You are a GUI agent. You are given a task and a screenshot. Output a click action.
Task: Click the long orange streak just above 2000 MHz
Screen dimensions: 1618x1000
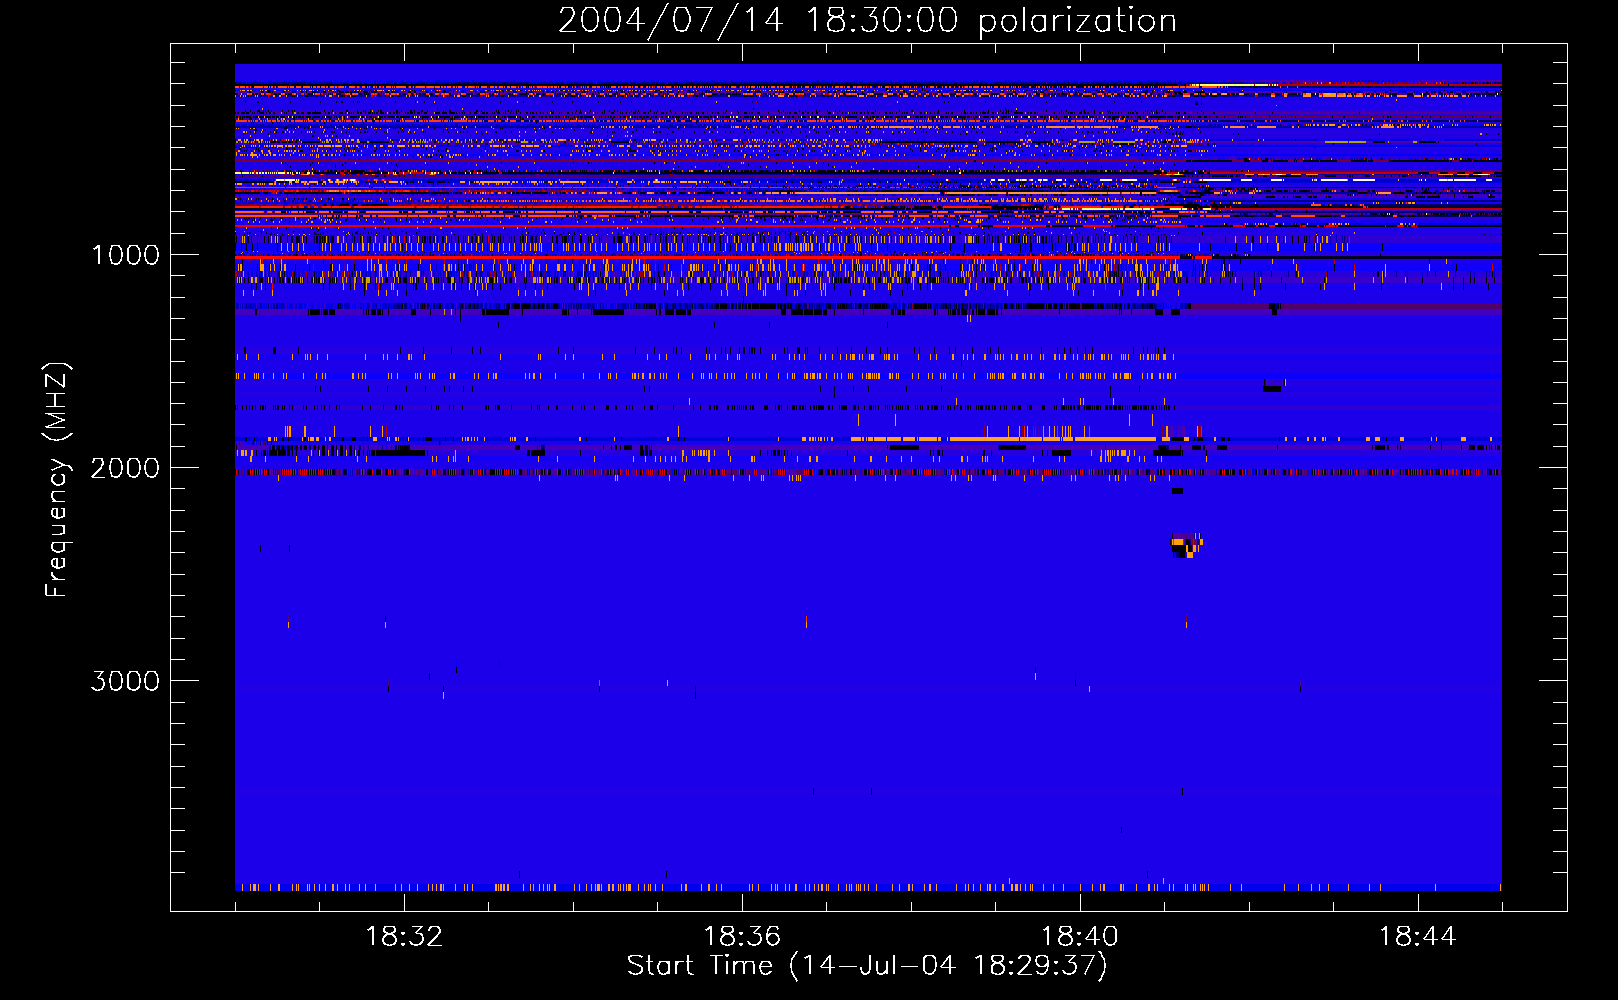(1003, 438)
